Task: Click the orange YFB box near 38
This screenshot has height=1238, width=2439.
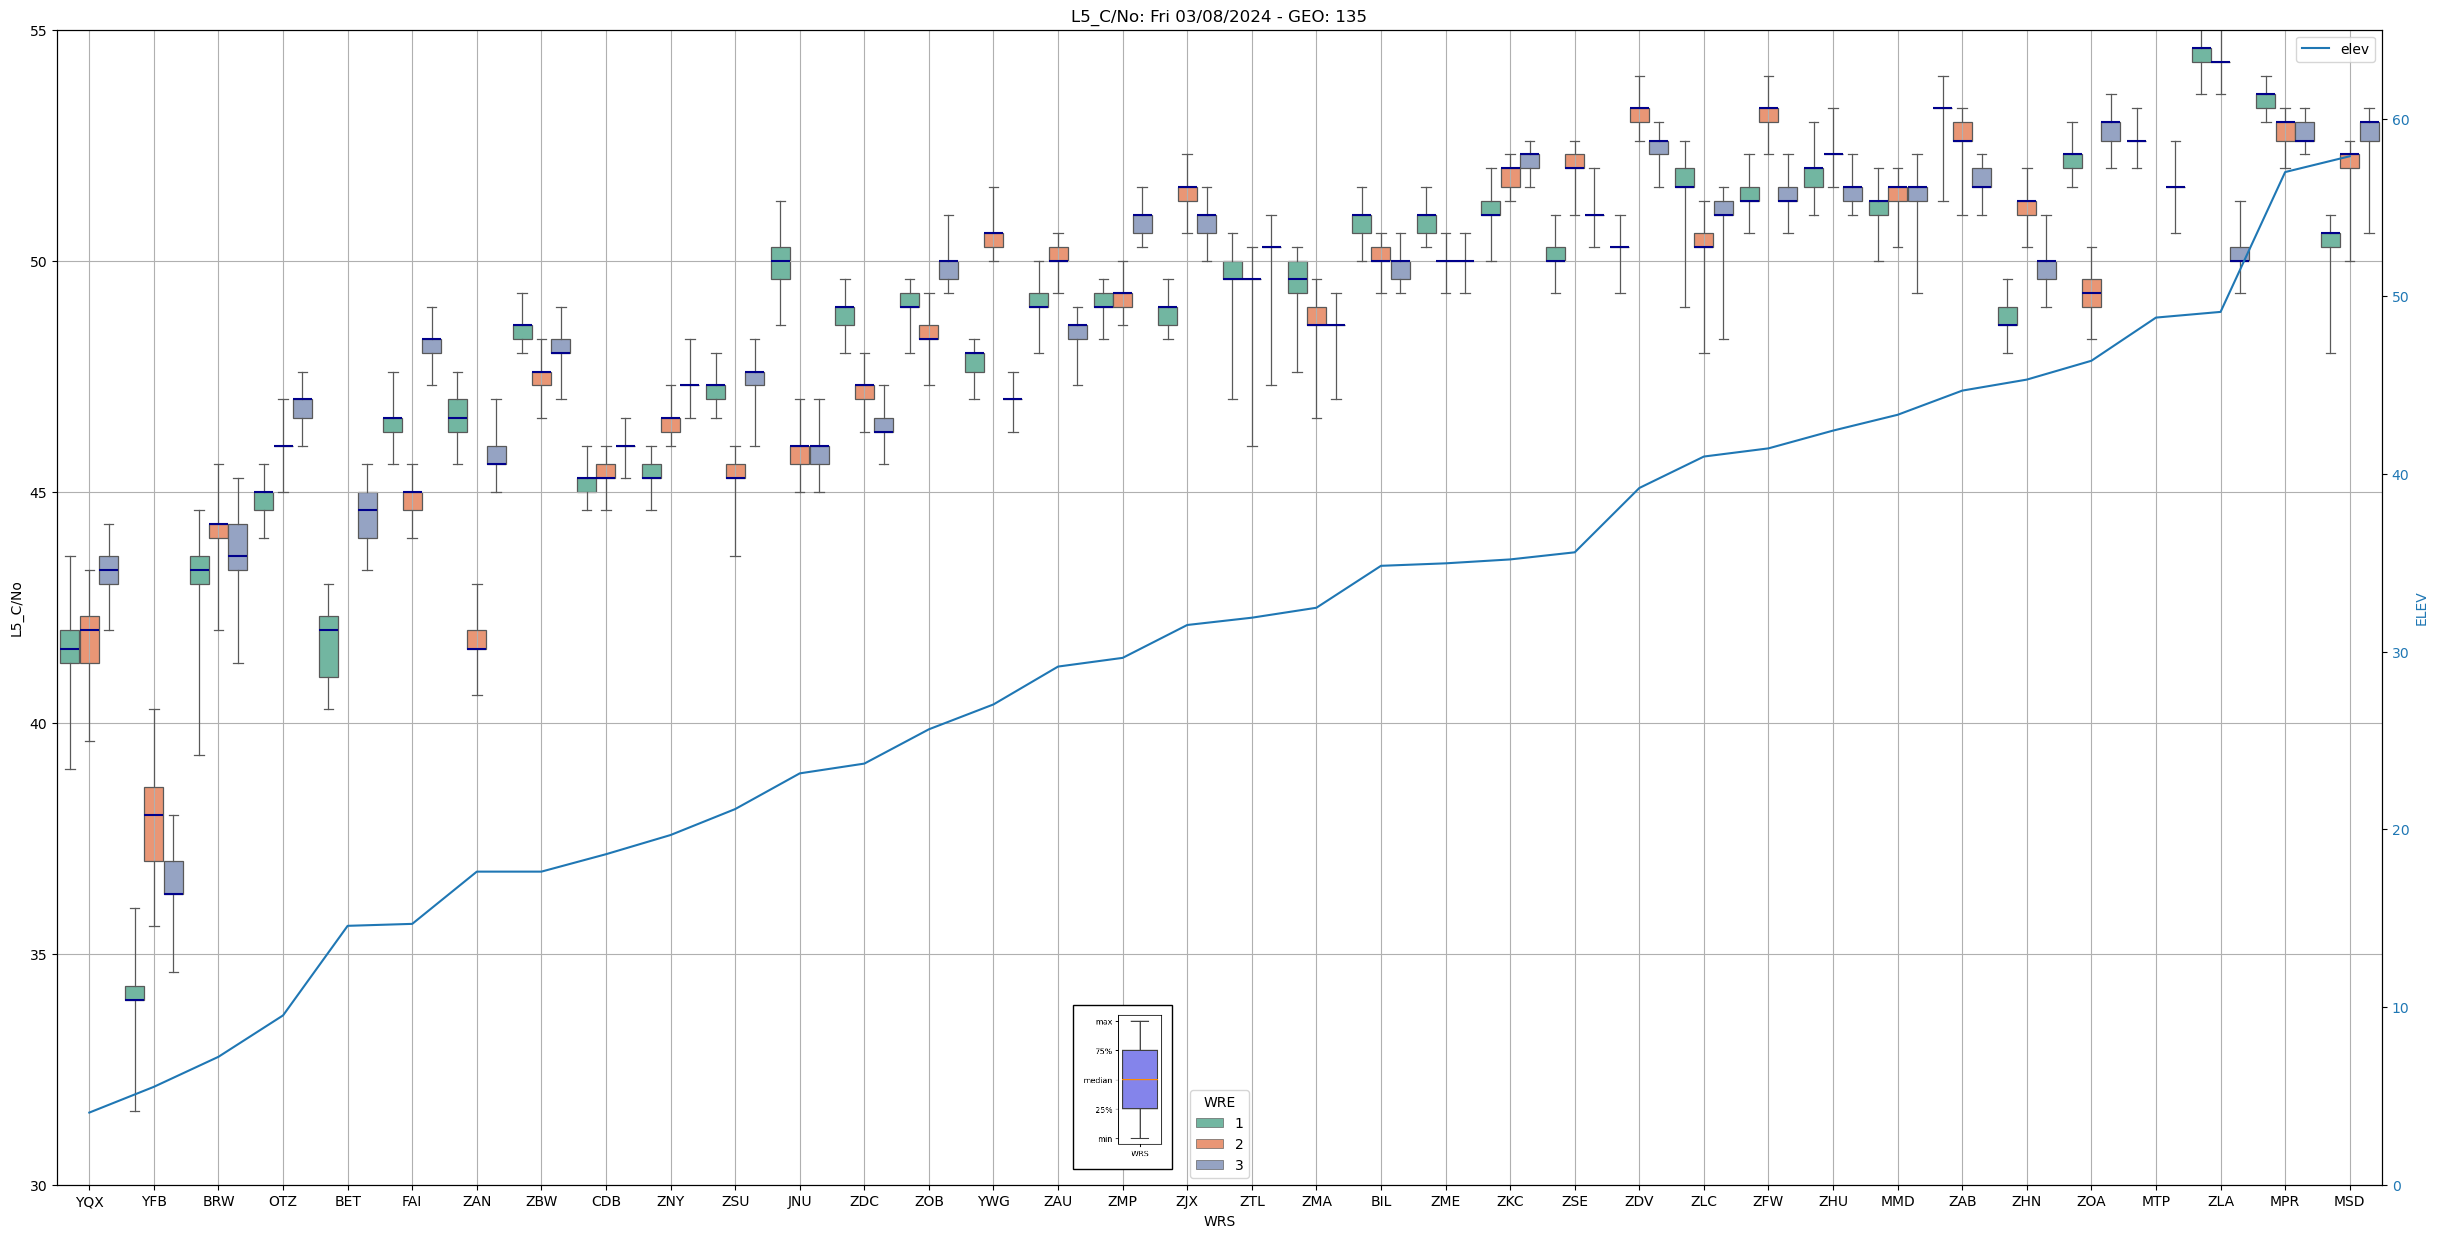Action: [154, 824]
